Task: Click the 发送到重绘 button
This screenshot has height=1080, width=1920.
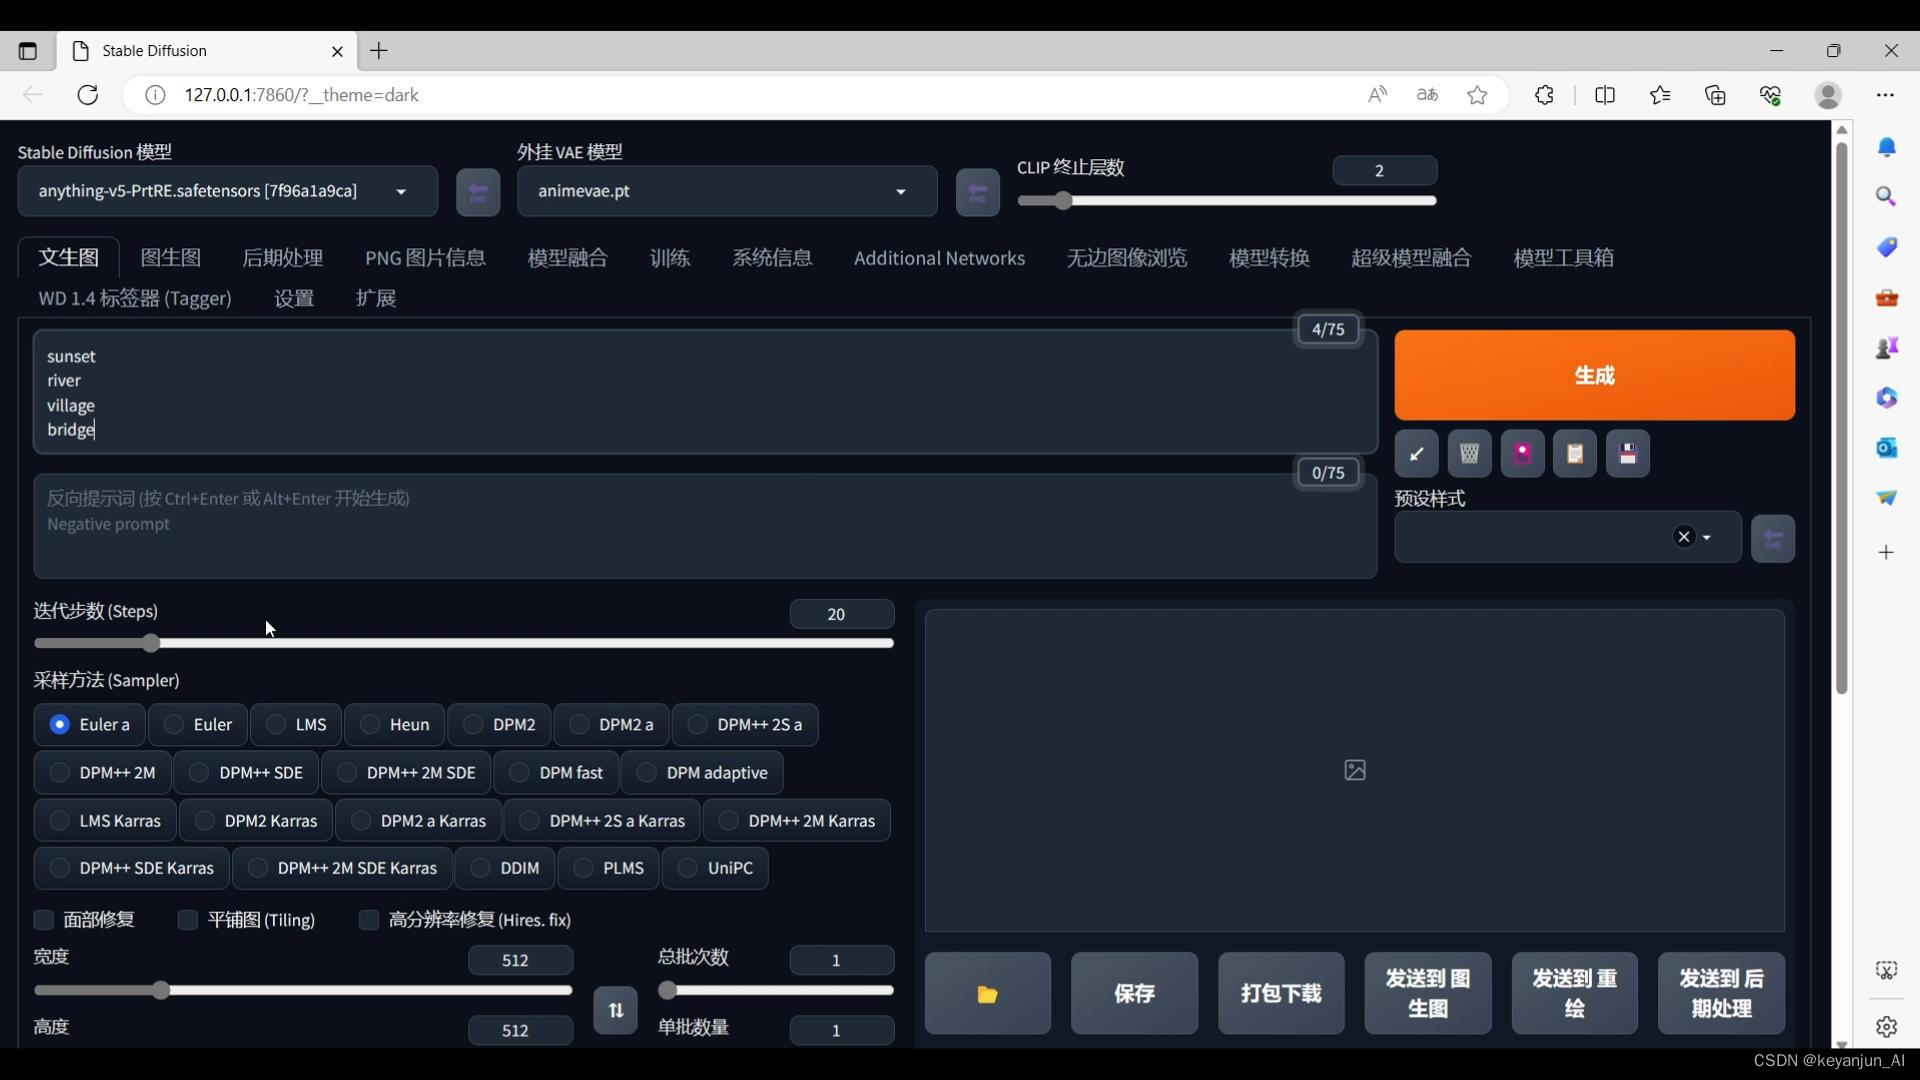Action: pos(1574,994)
